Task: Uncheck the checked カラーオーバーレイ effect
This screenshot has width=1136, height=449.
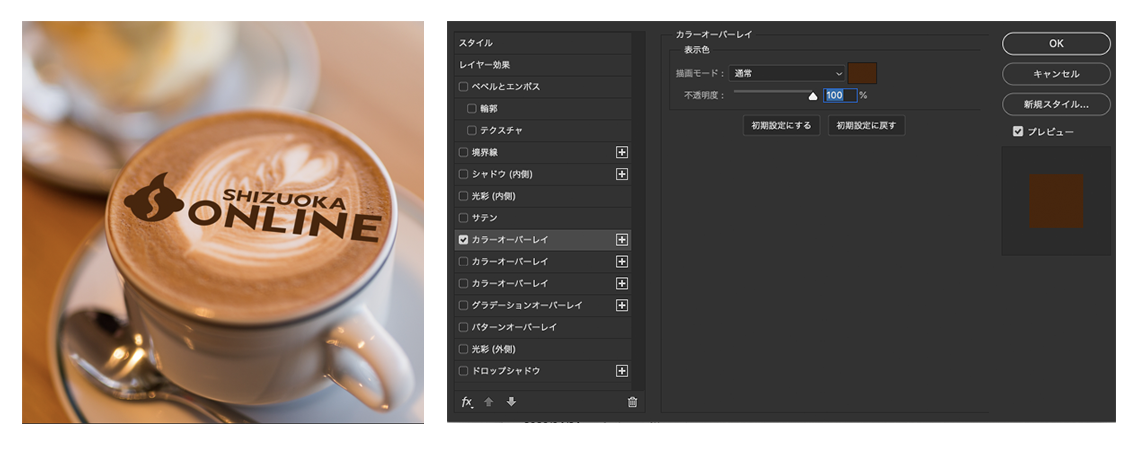Action: click(463, 240)
